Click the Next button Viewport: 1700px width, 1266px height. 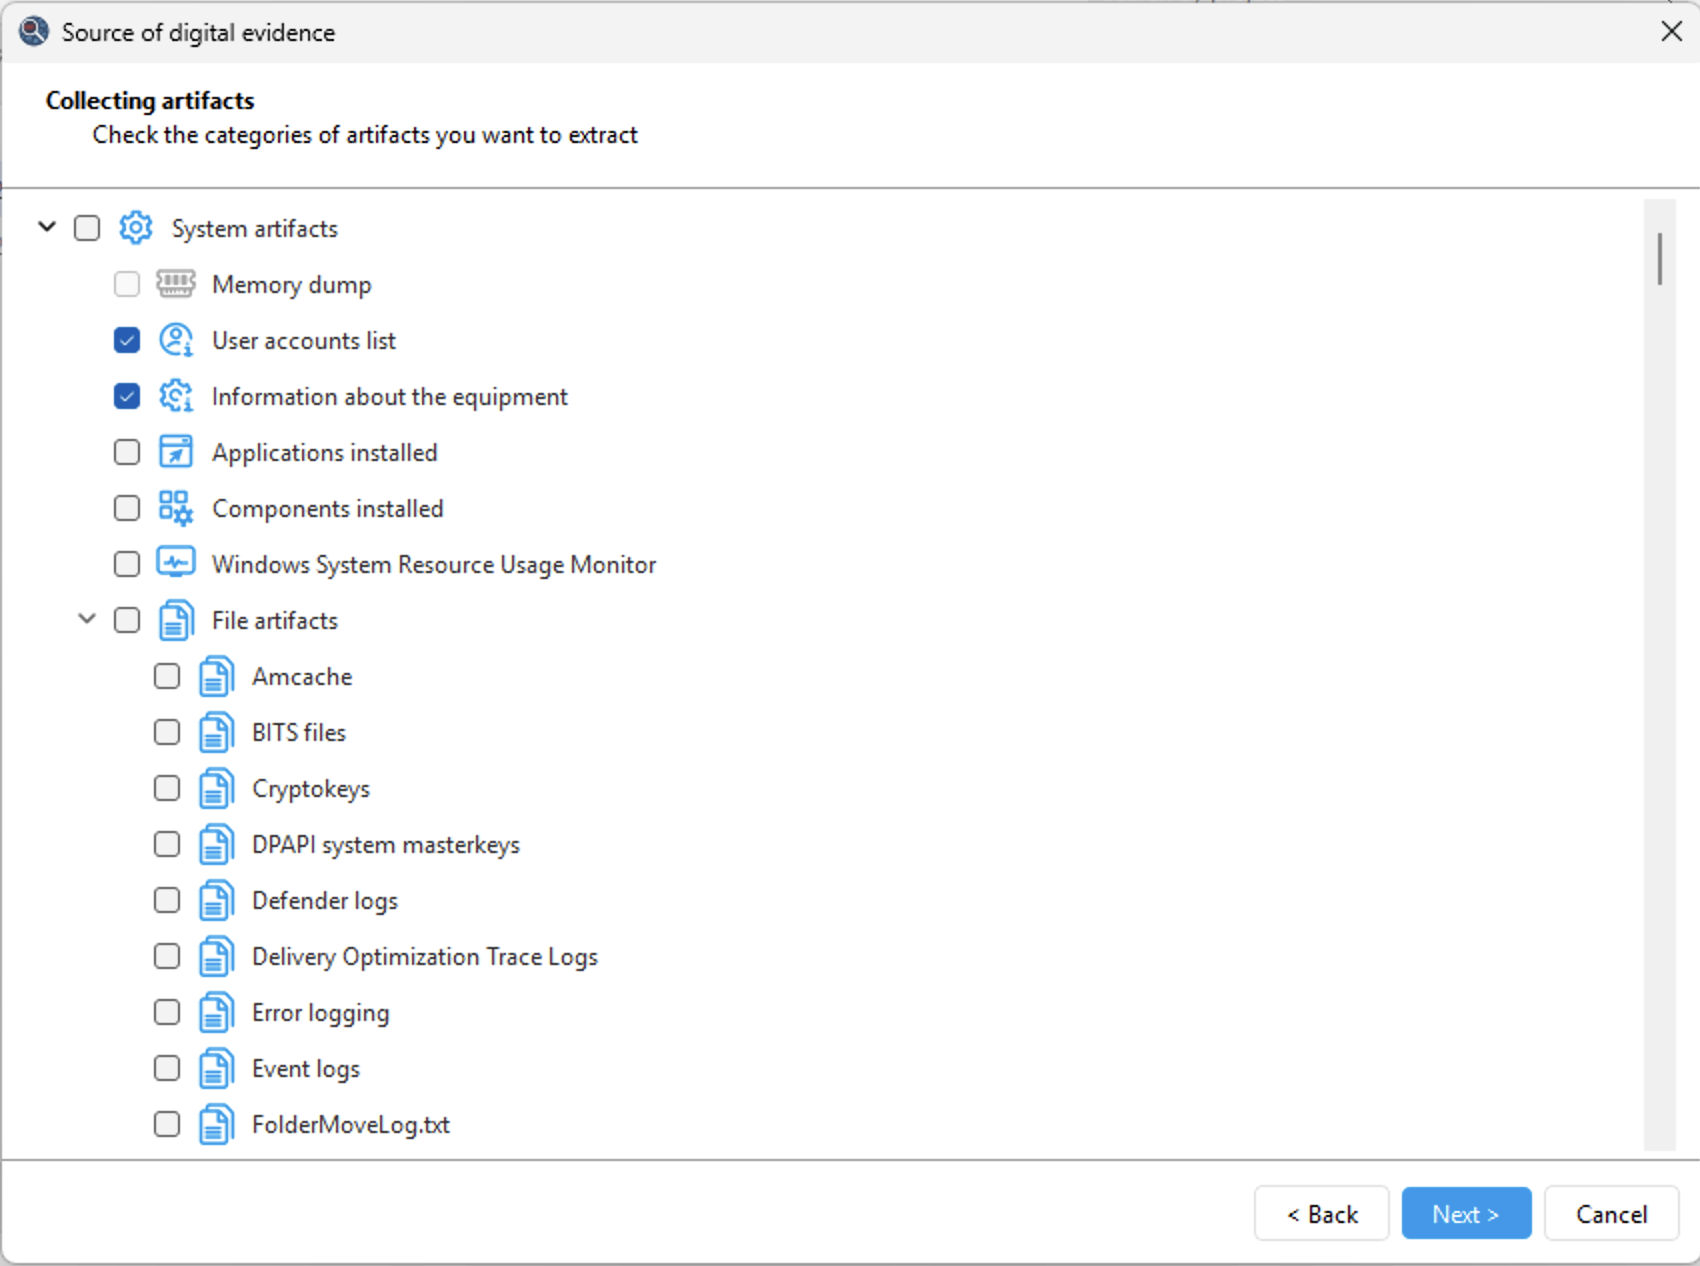click(1465, 1213)
